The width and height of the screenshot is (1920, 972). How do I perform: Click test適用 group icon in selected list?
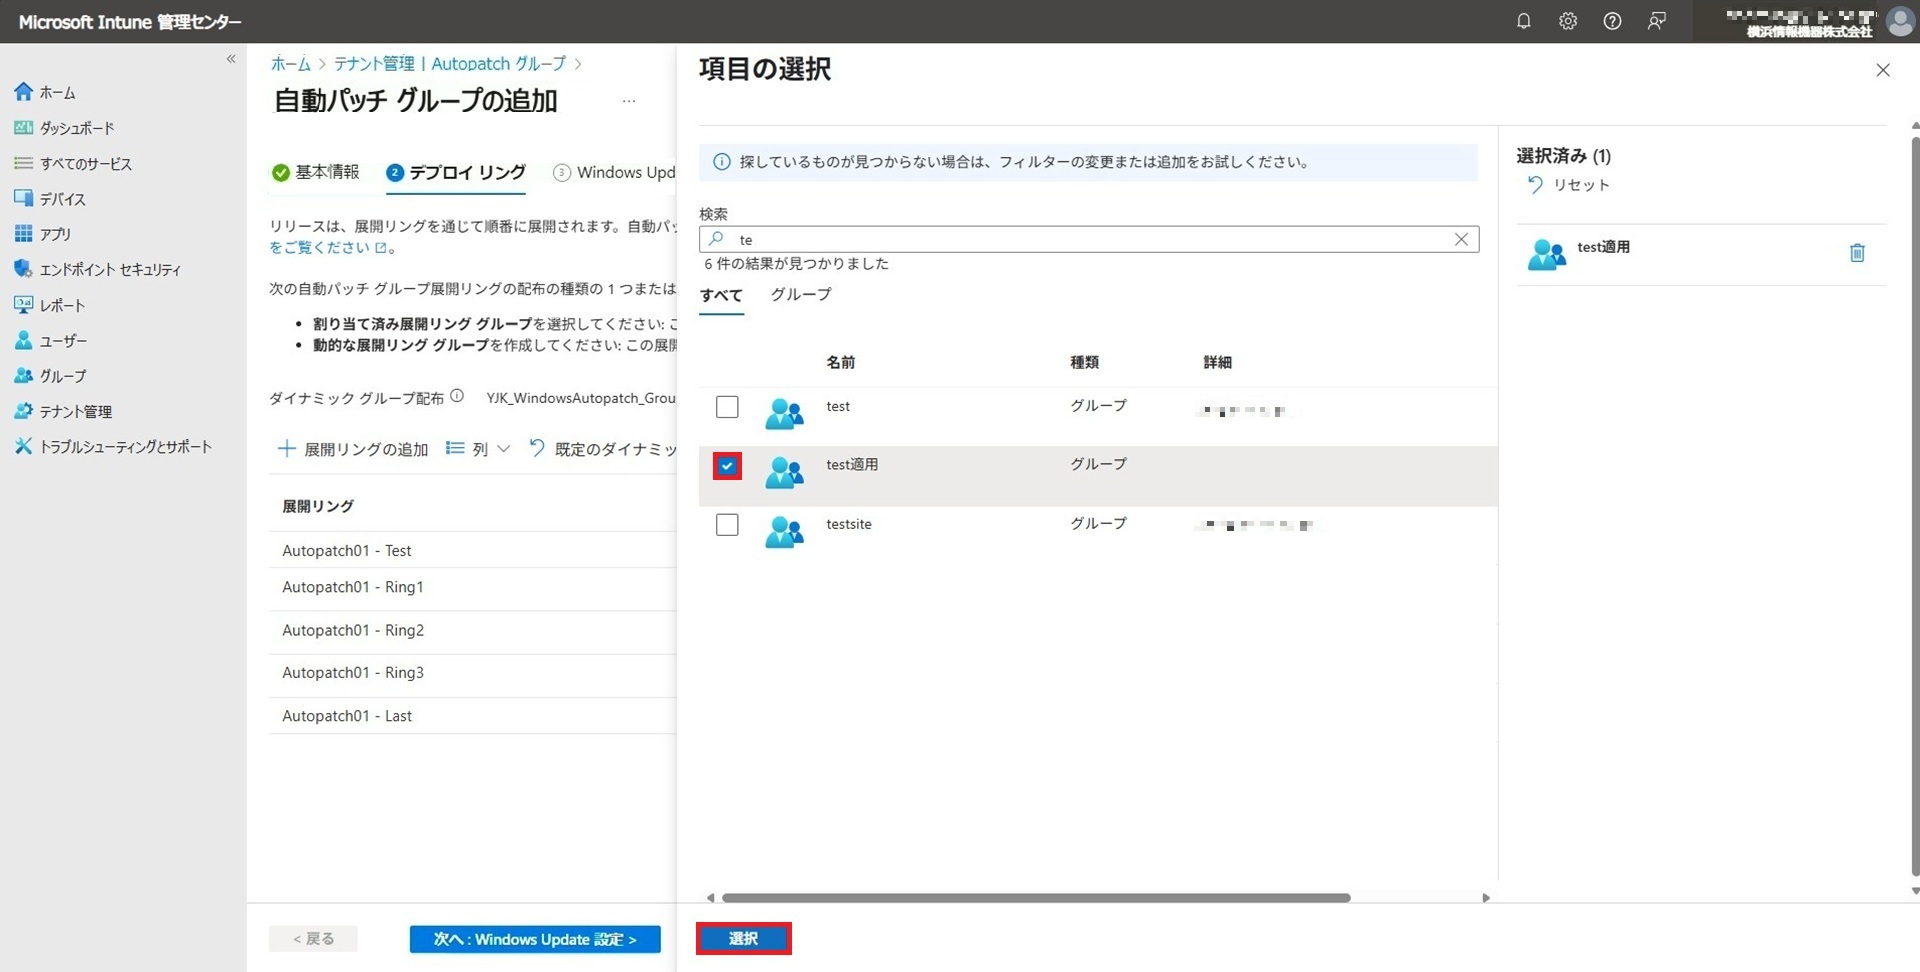pyautogui.click(x=1546, y=255)
